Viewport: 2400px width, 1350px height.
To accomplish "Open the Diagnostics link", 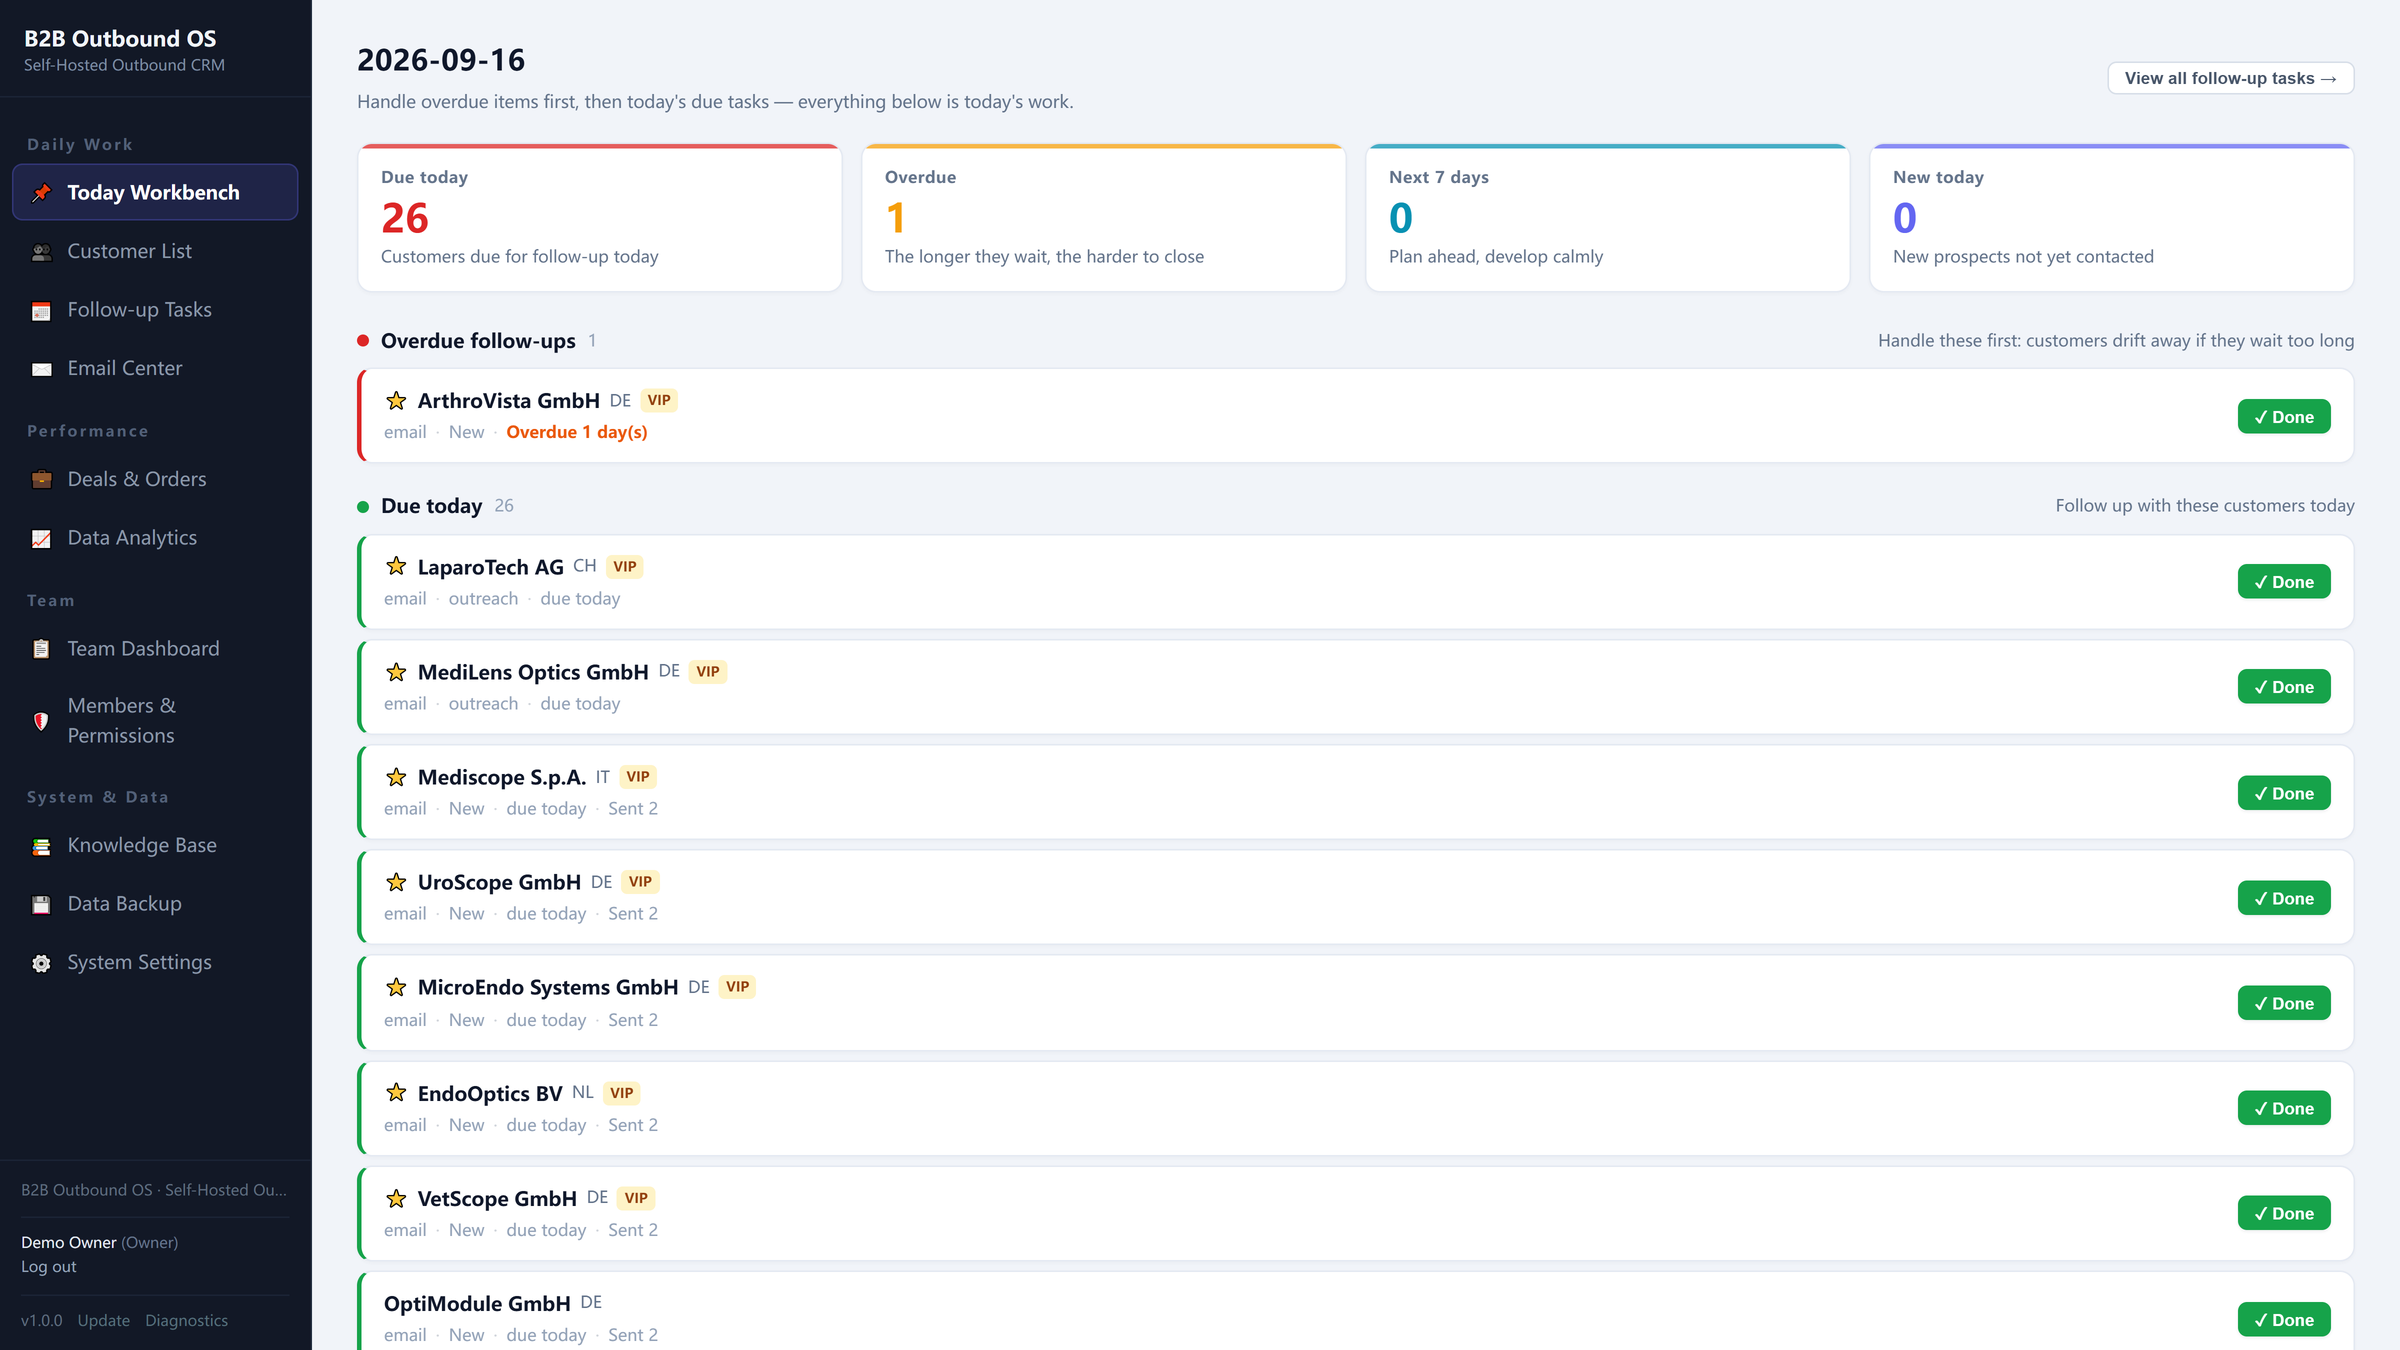I will (186, 1321).
